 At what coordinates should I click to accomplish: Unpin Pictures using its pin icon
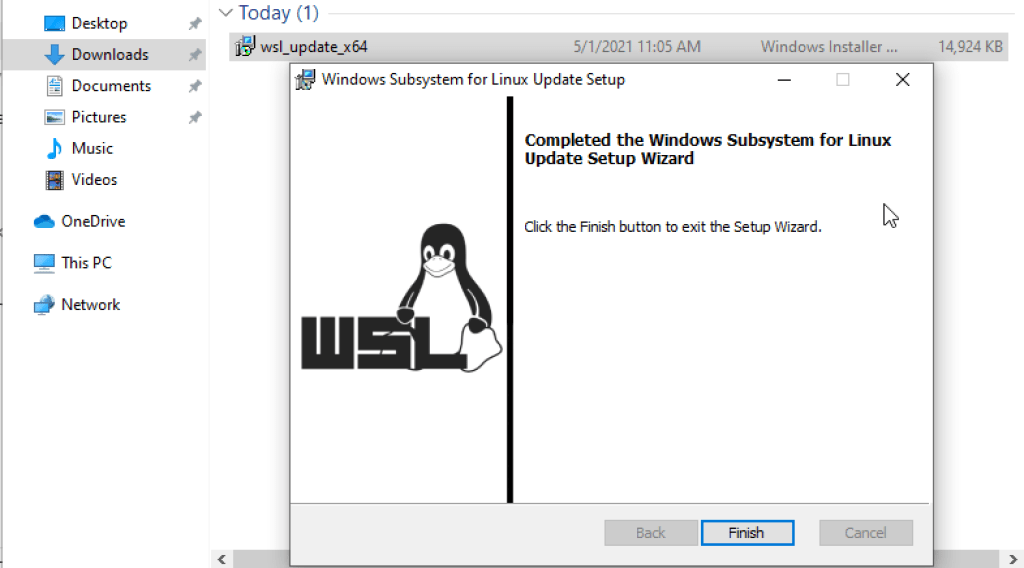[x=195, y=118]
